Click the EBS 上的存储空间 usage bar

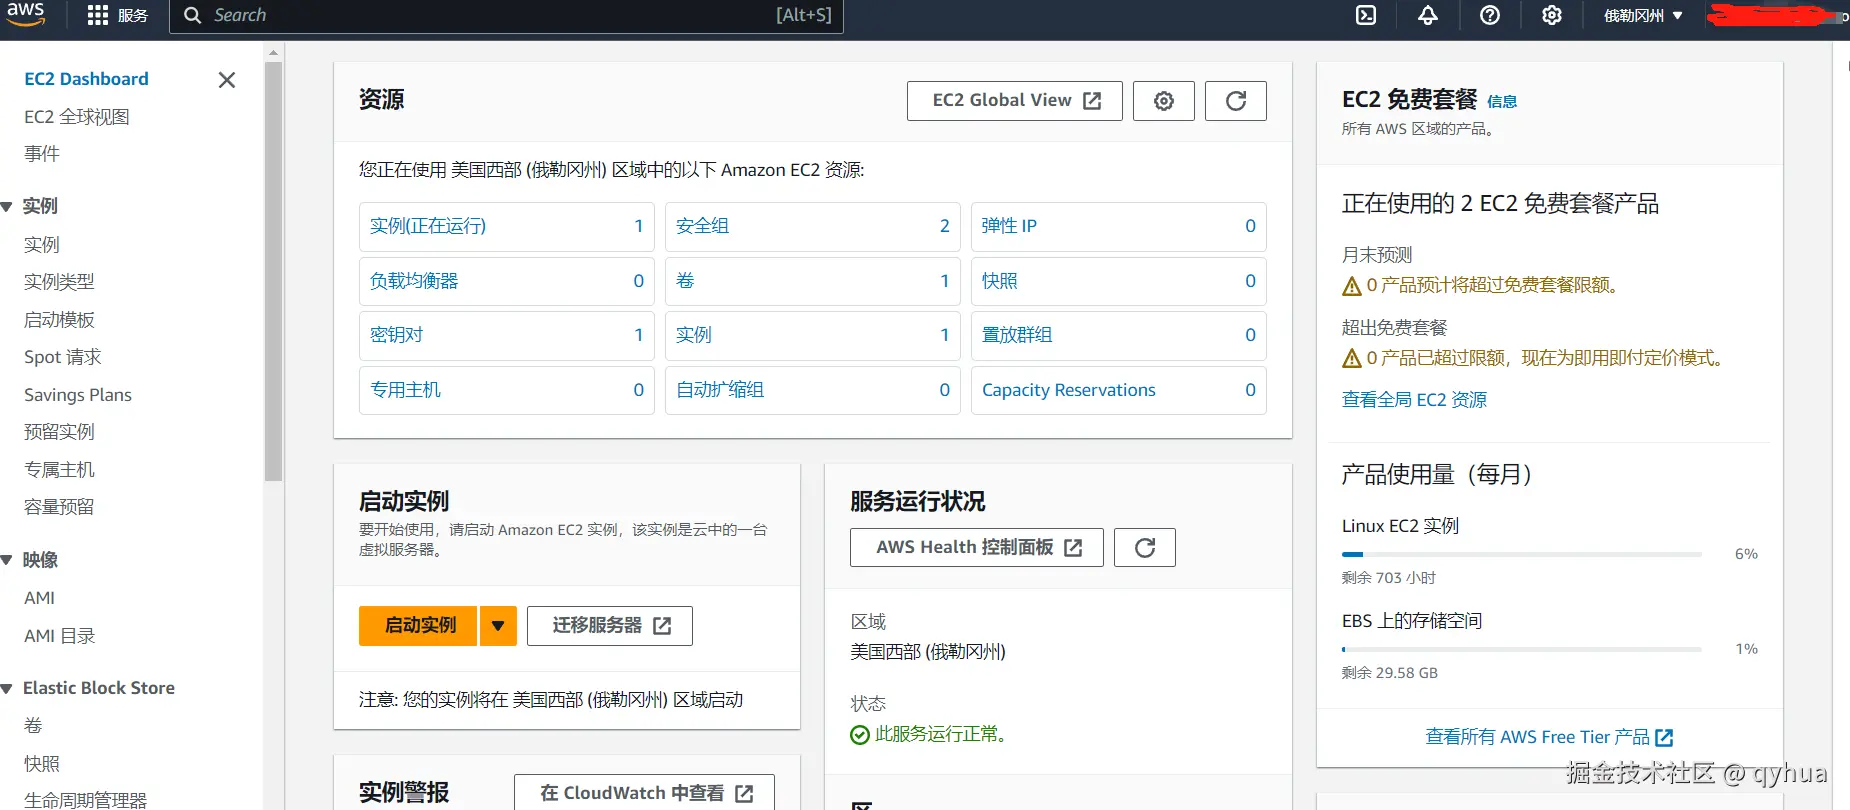1522,650
